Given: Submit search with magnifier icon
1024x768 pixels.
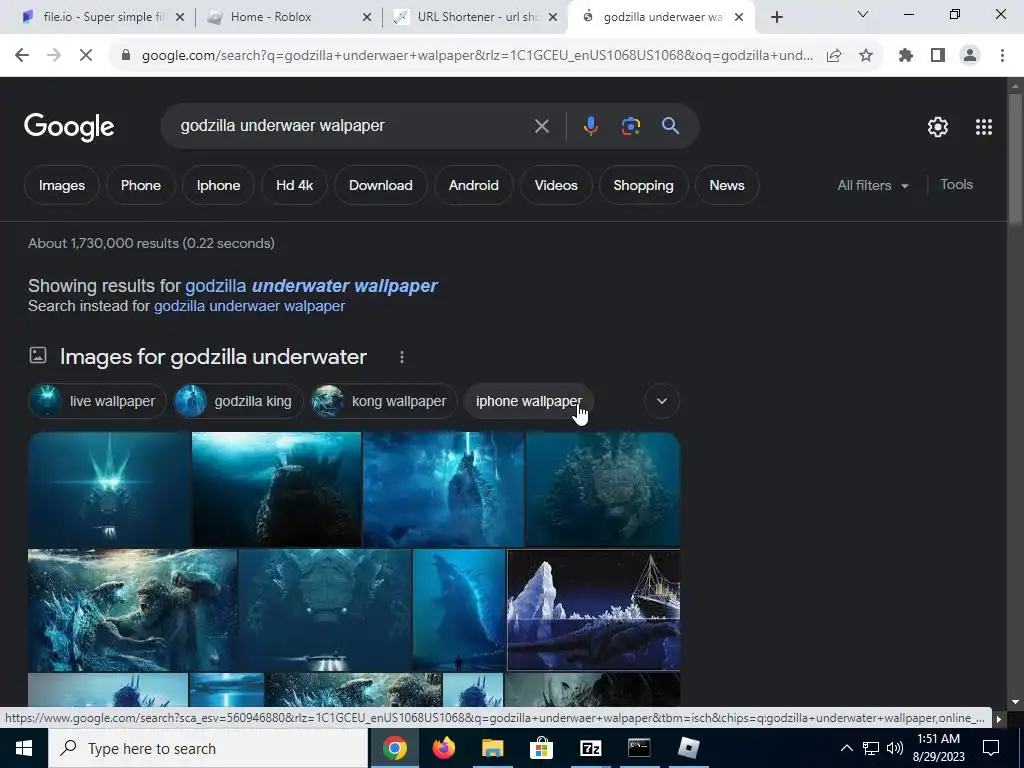Looking at the screenshot, I should click(x=670, y=126).
